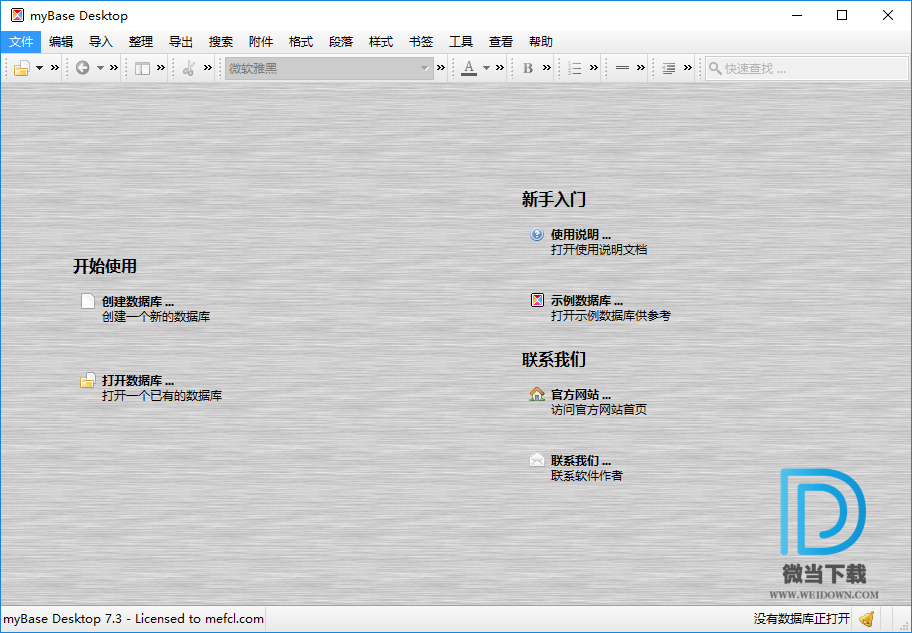912x633 pixels.
Task: Open dropdown arrow next to folder icon
Action: tap(40, 68)
